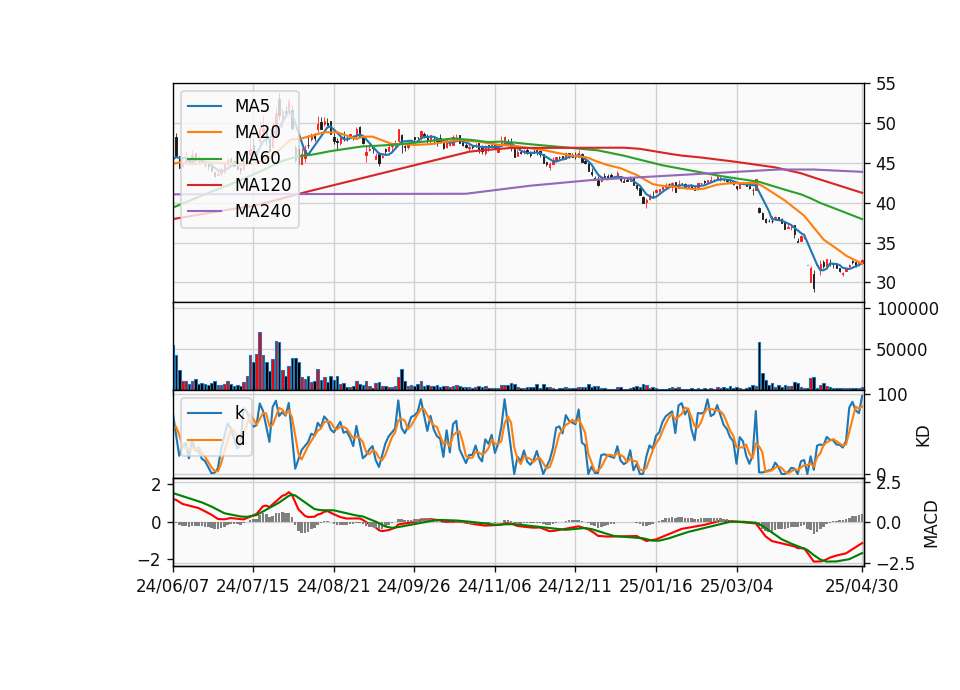960x690 pixels.
Task: Click the left MACD axis value −2
Action: (150, 560)
